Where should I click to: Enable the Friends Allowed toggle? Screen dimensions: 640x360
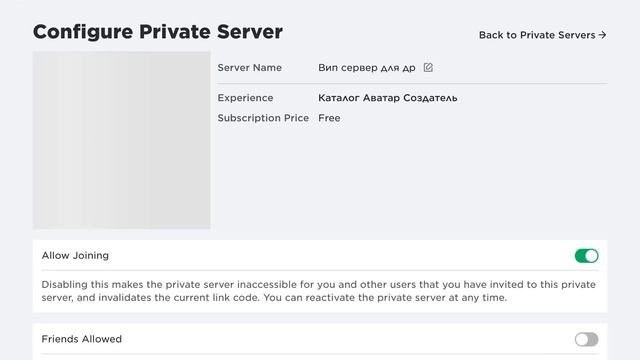(587, 339)
